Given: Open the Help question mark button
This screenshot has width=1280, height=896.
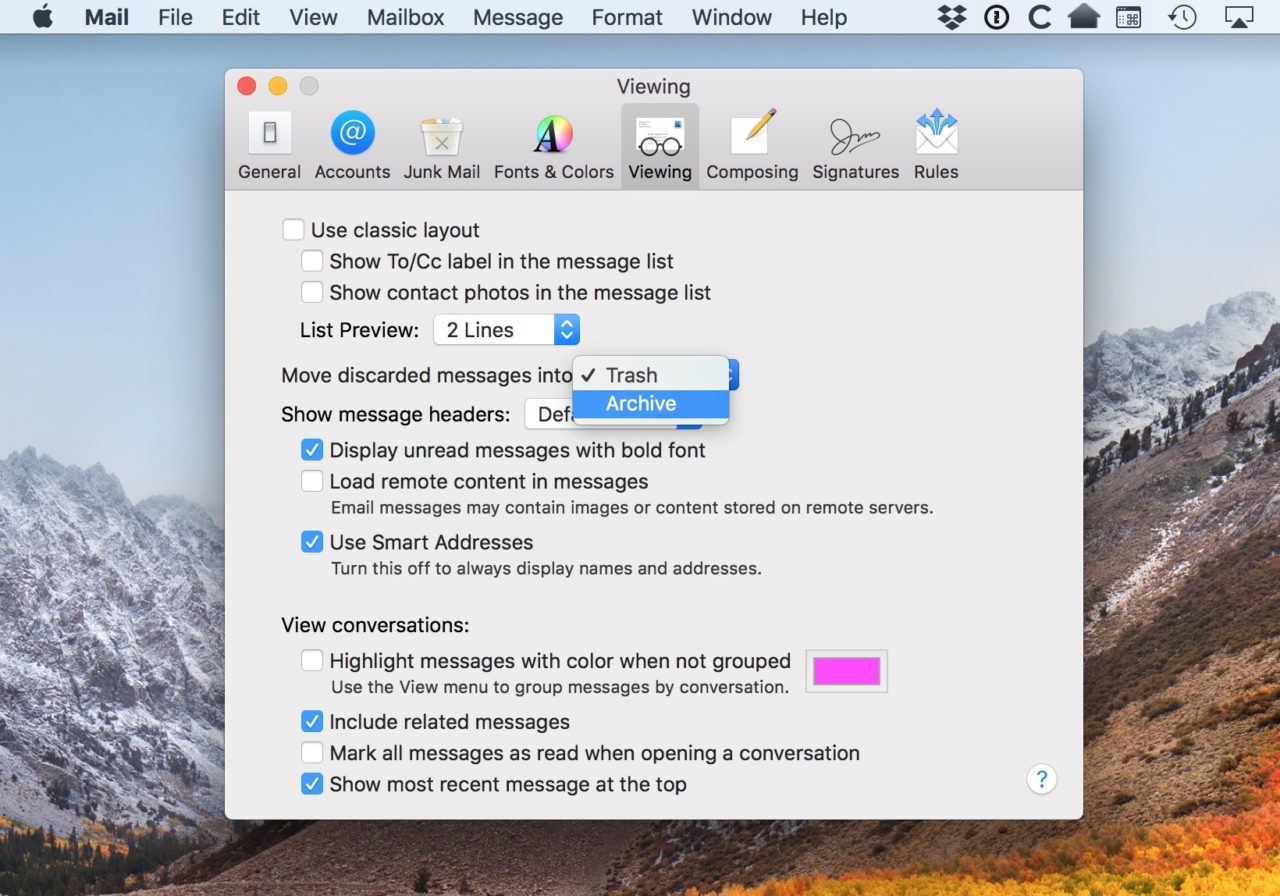Looking at the screenshot, I should (x=1041, y=779).
